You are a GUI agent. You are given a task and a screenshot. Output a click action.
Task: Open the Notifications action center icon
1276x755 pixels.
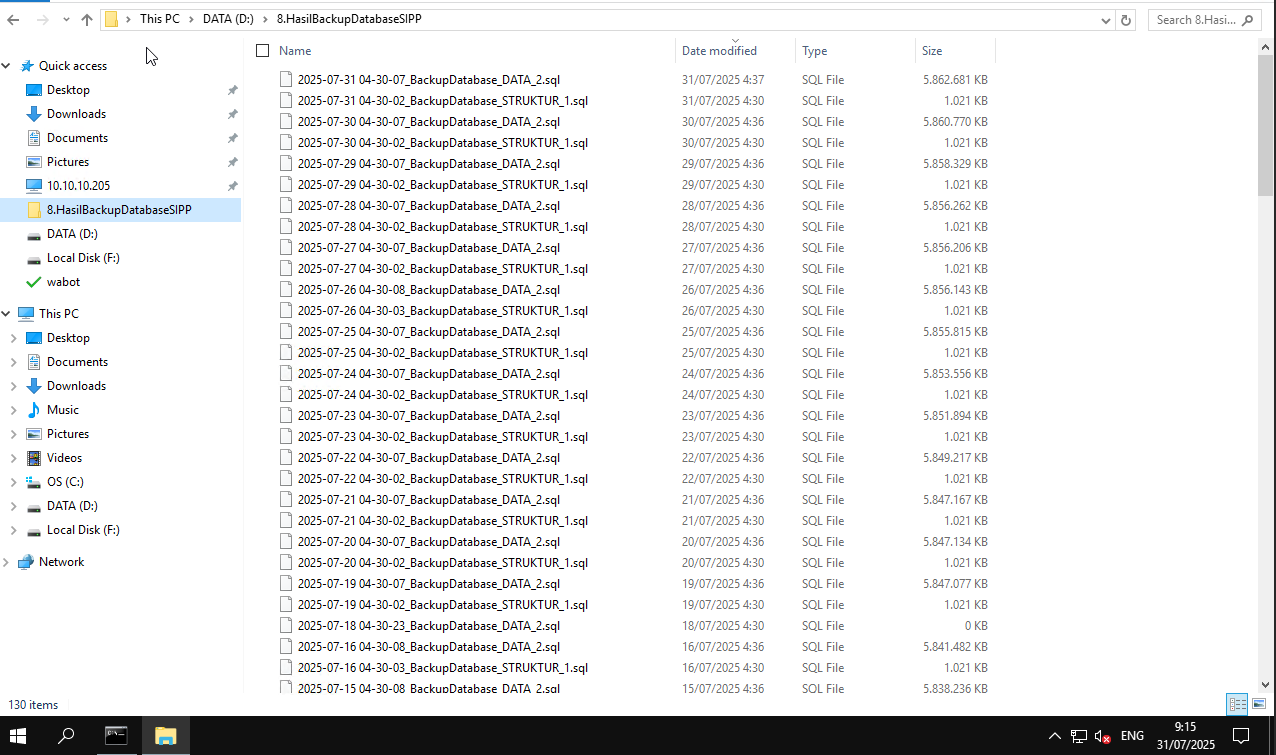1241,736
